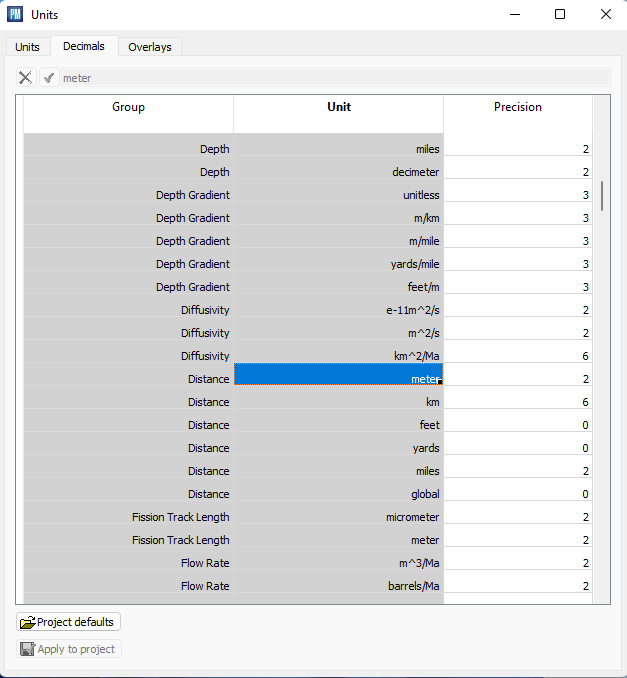
Task: Switch to the Units tab
Action: [x=28, y=47]
